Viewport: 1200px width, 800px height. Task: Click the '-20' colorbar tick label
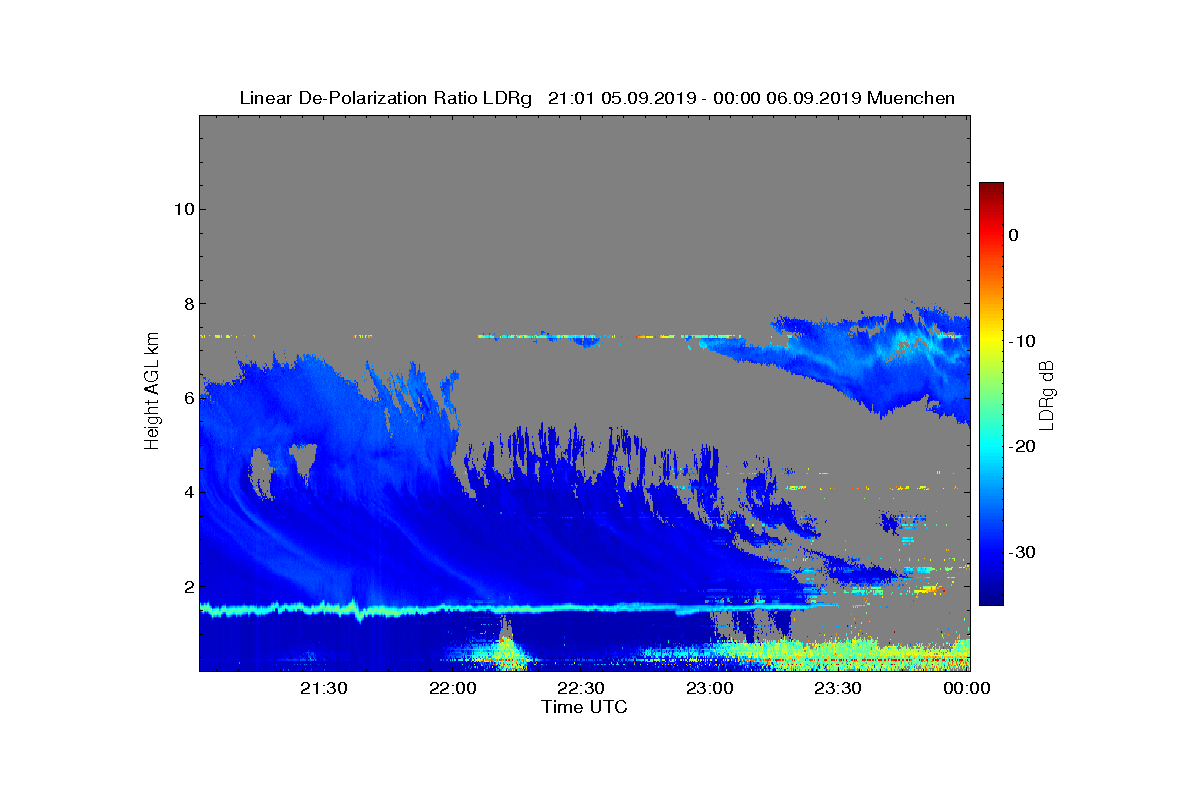point(1022,447)
